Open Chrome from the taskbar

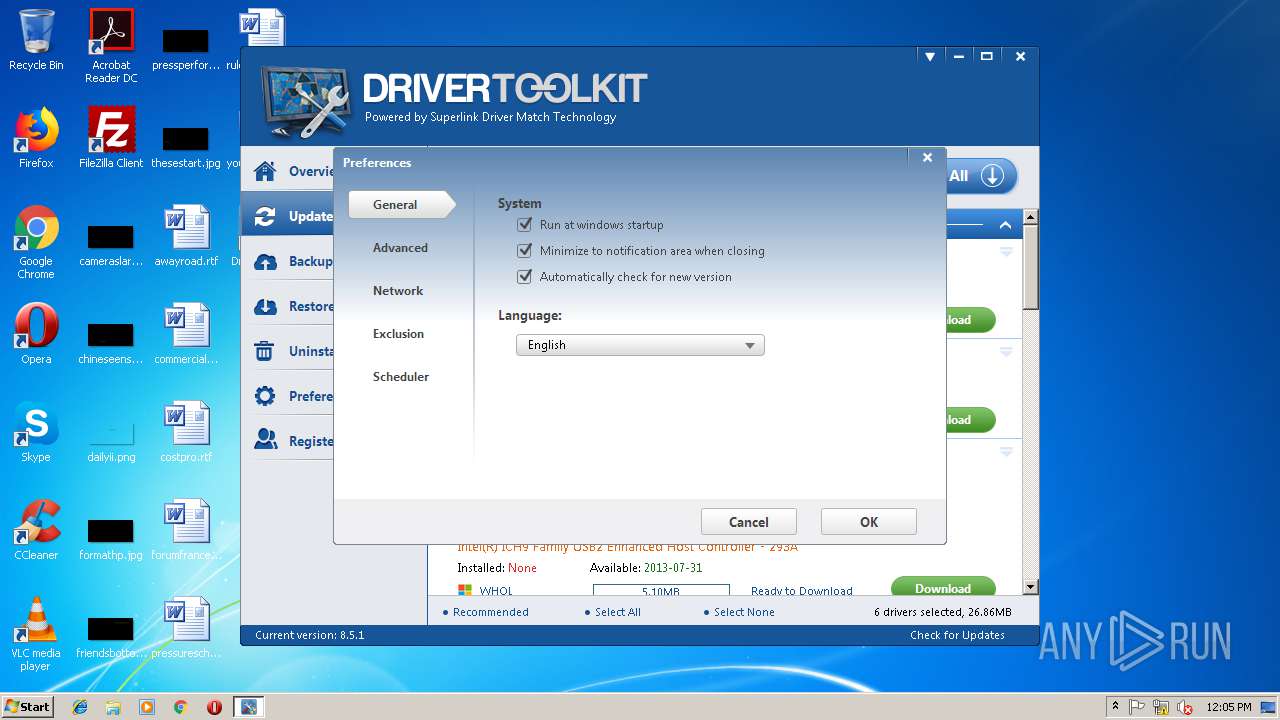coord(180,707)
